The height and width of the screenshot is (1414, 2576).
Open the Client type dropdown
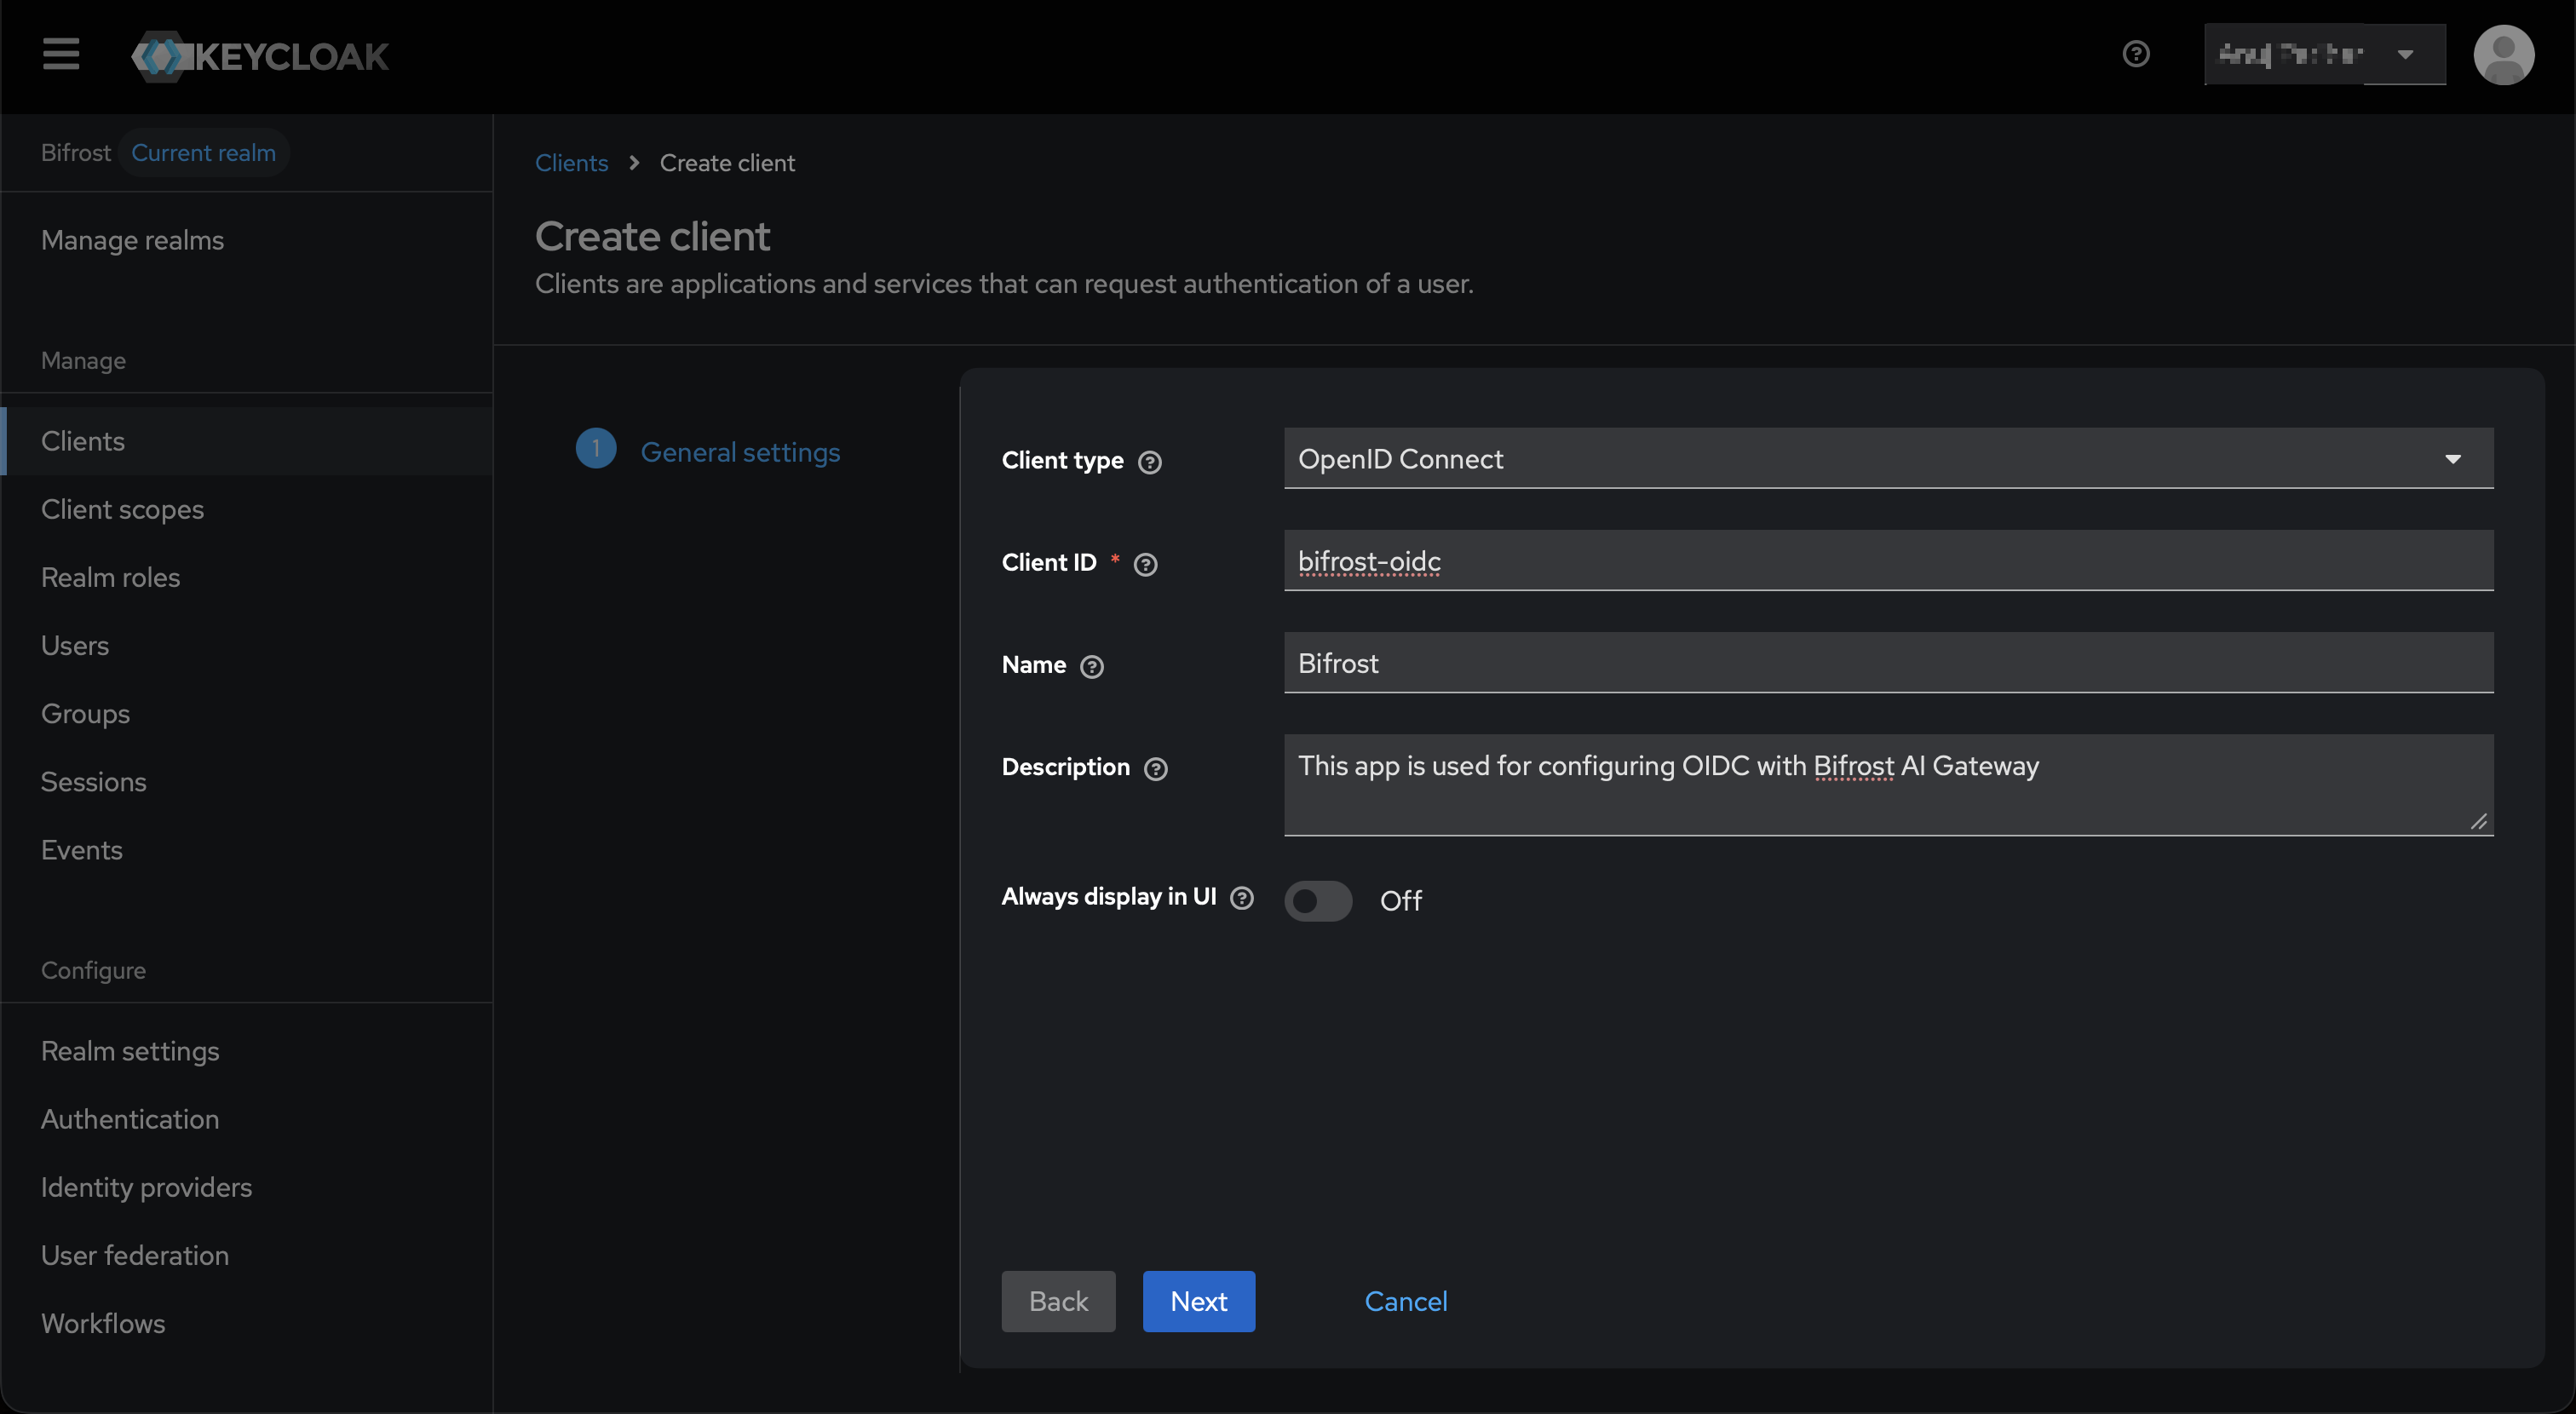click(1888, 459)
